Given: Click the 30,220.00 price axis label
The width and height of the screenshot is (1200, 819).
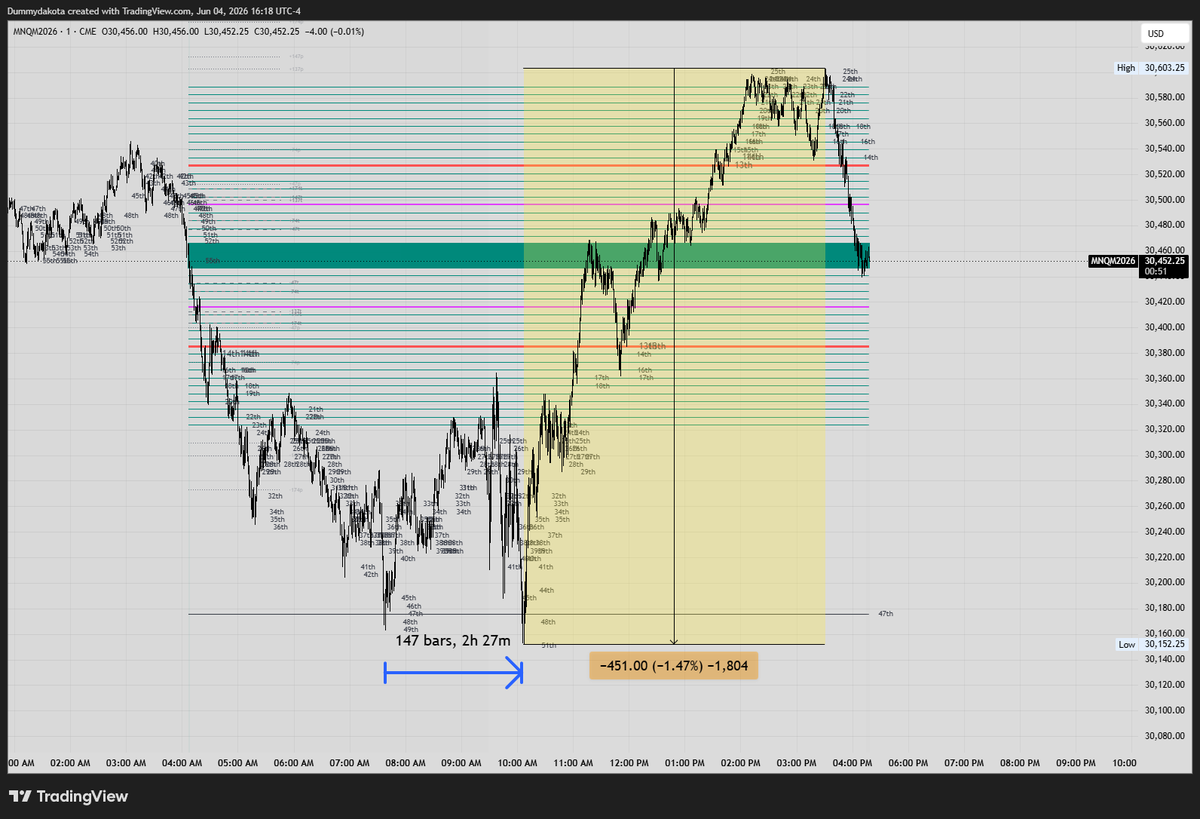Looking at the screenshot, I should (x=1165, y=556).
